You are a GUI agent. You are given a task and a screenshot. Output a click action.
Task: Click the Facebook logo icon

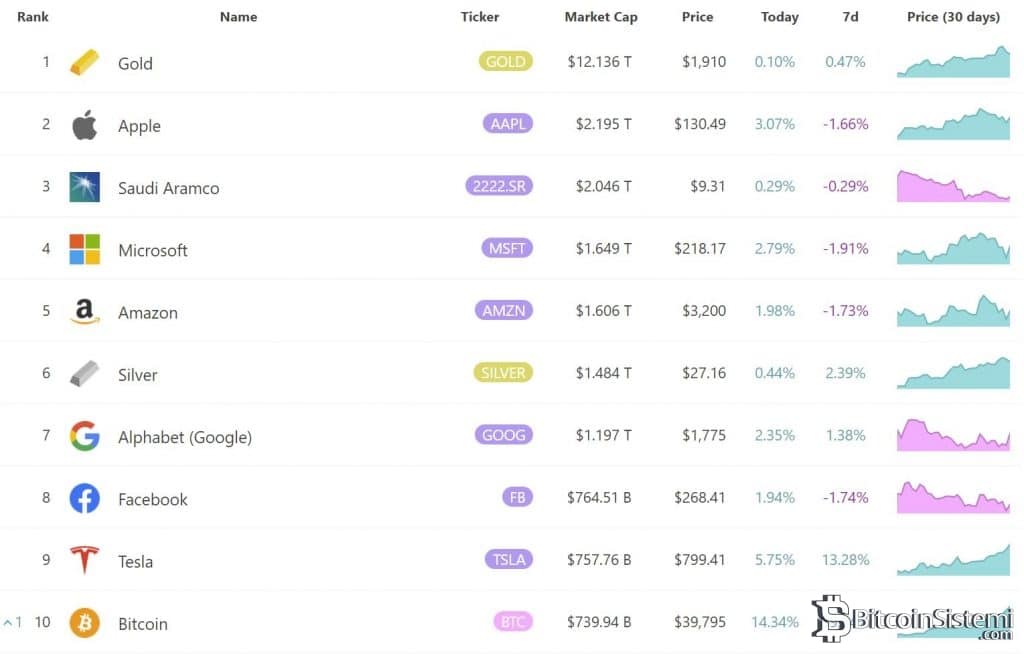(85, 498)
